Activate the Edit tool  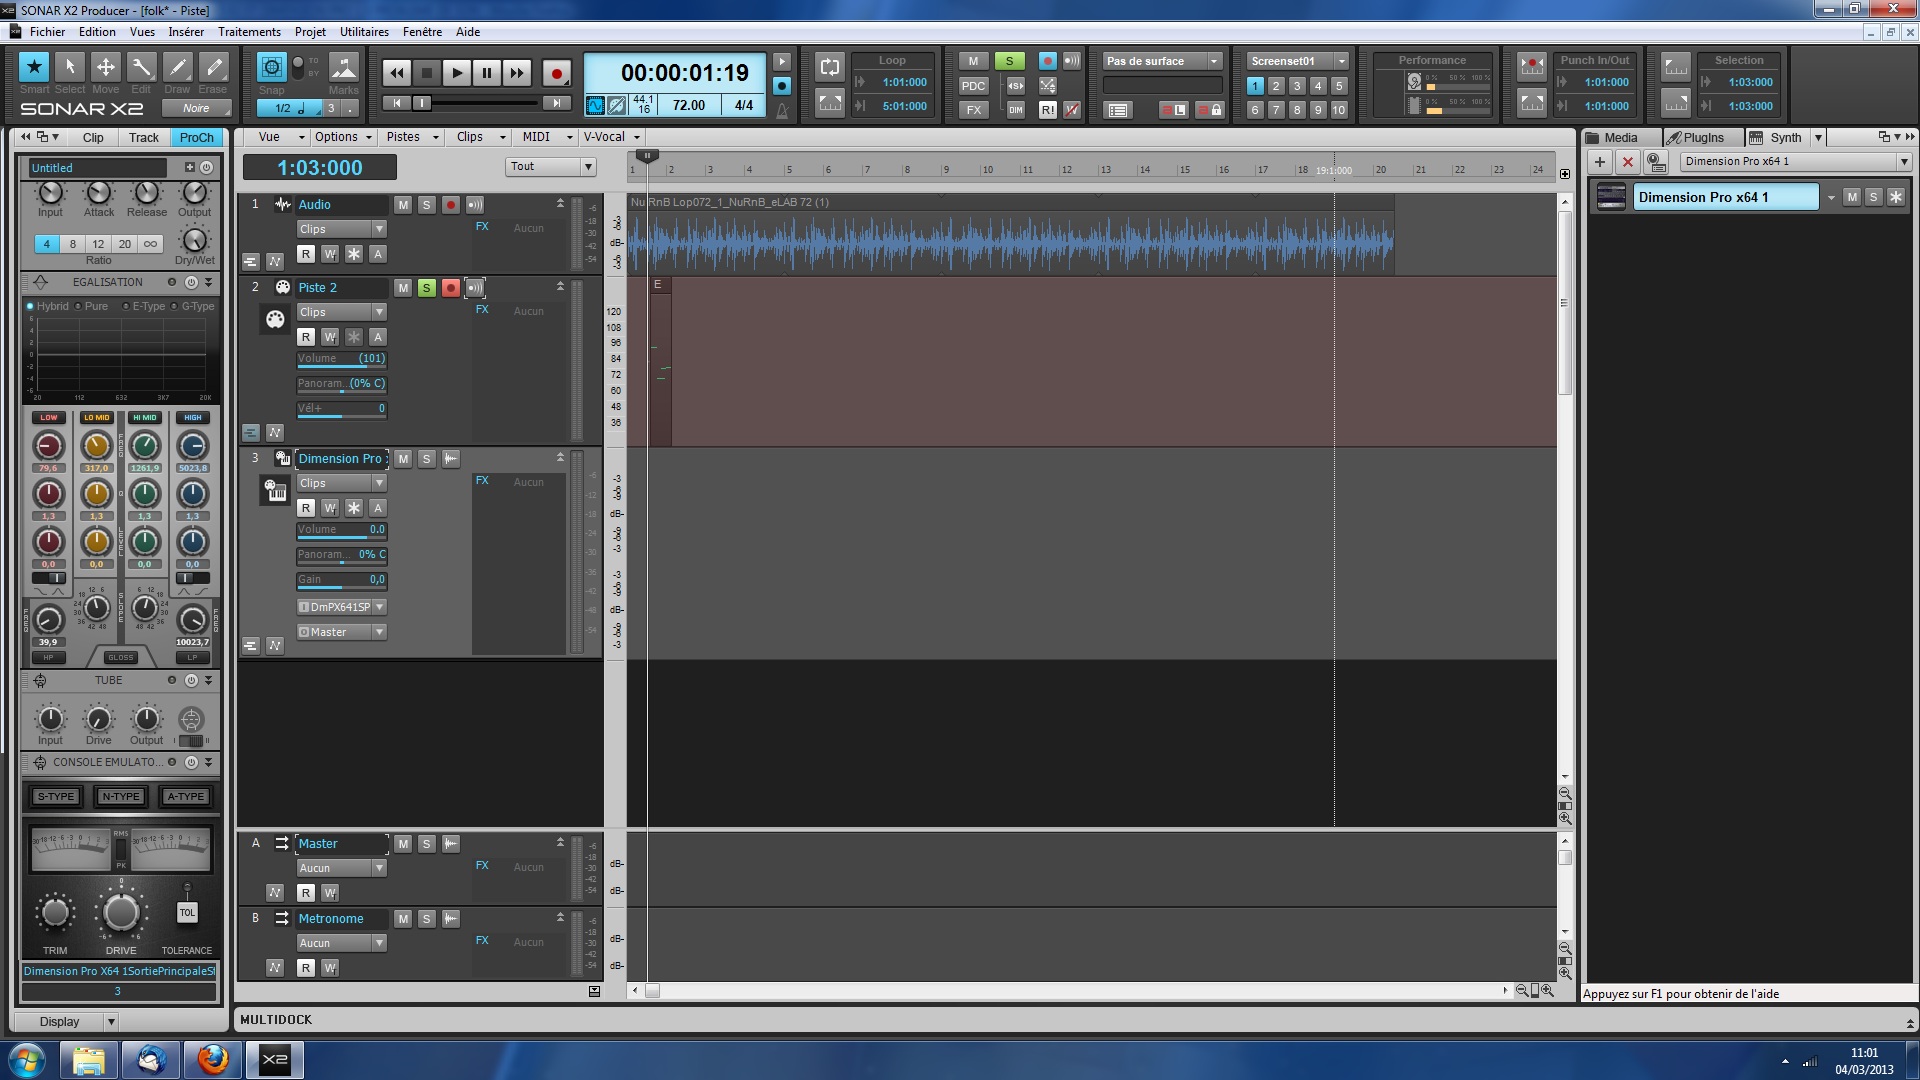141,67
